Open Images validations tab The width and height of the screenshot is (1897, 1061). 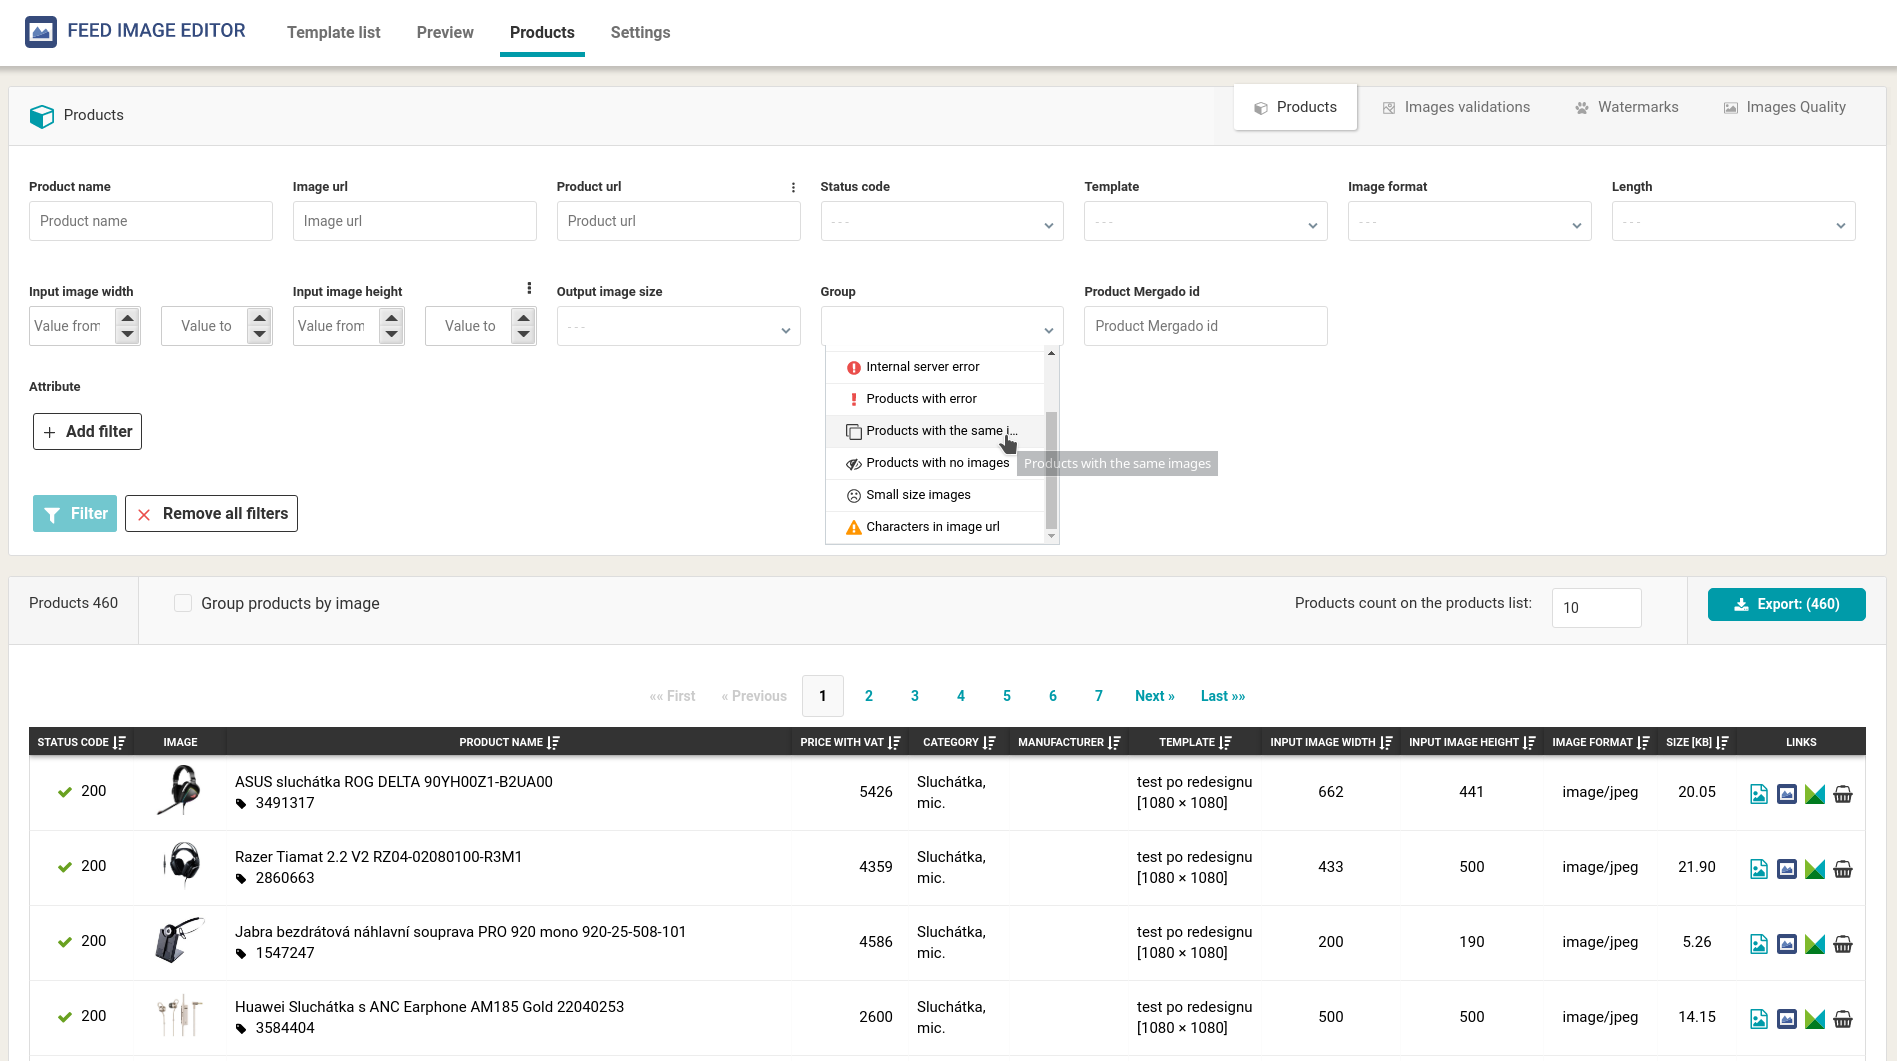[1456, 107]
